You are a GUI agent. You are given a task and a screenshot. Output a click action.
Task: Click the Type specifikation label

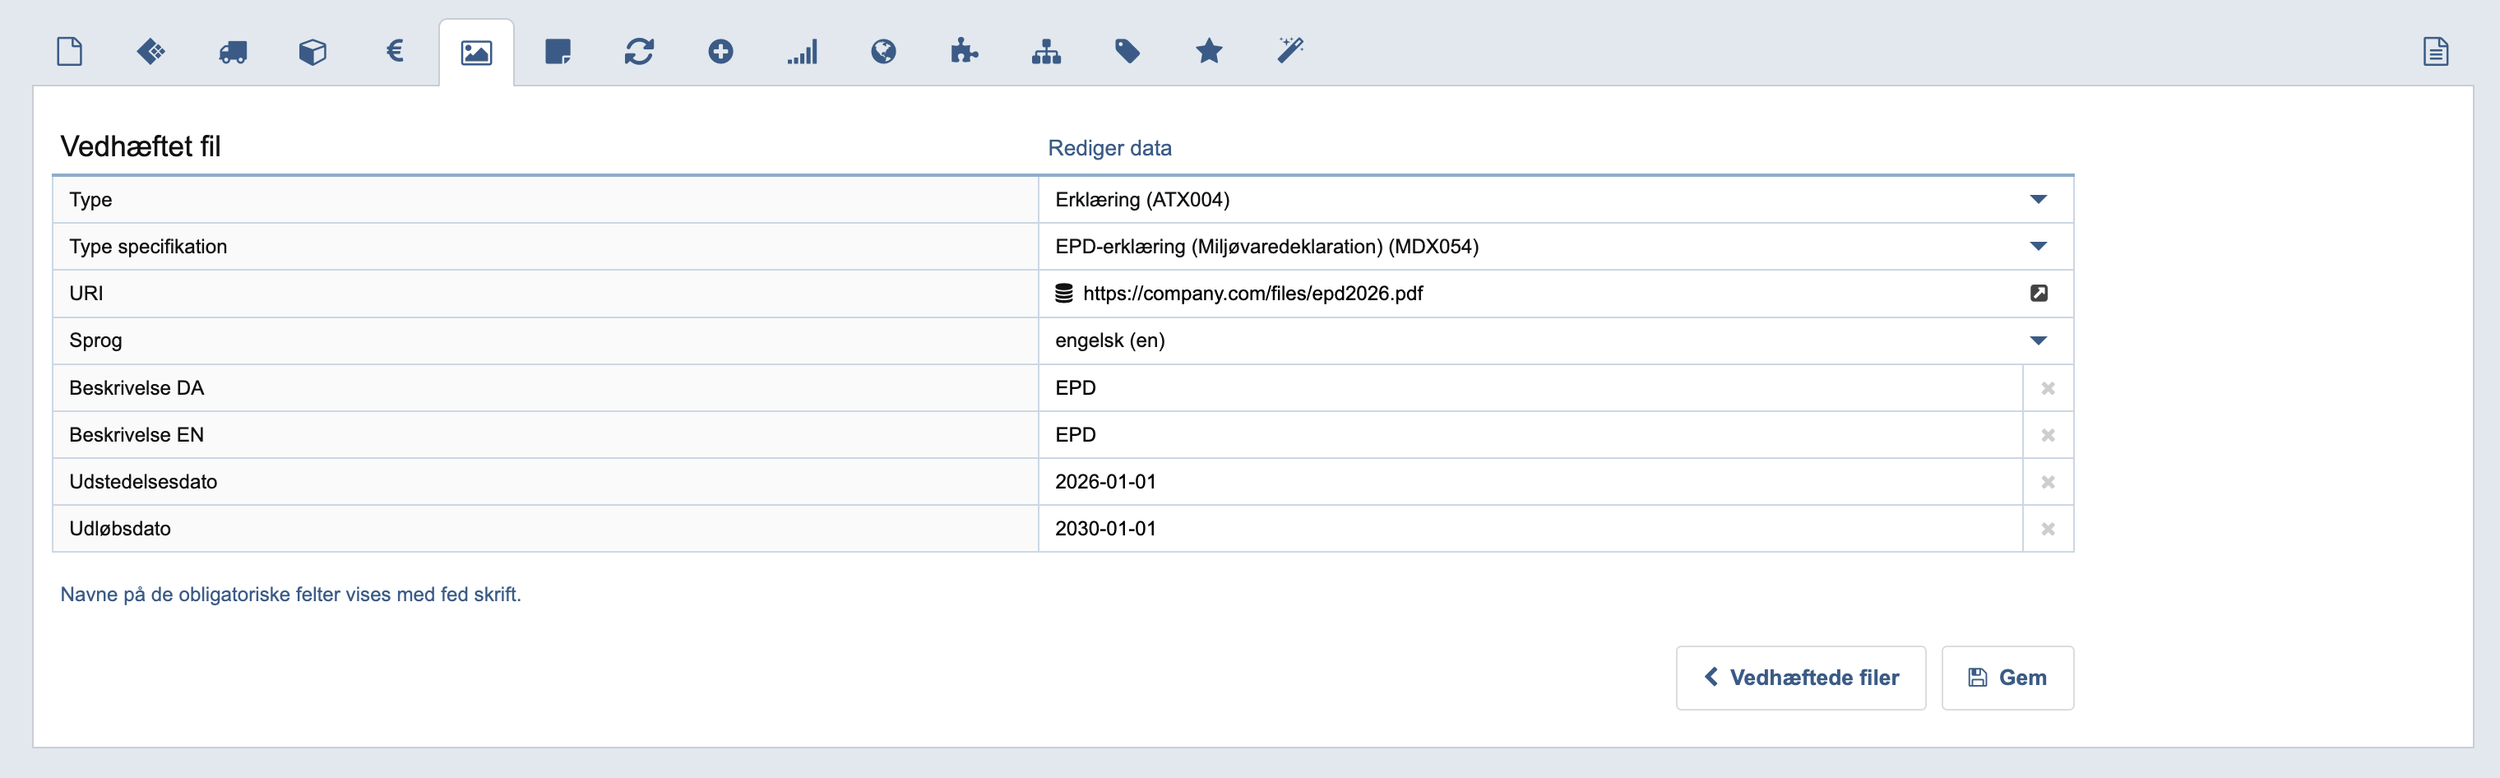[148, 247]
